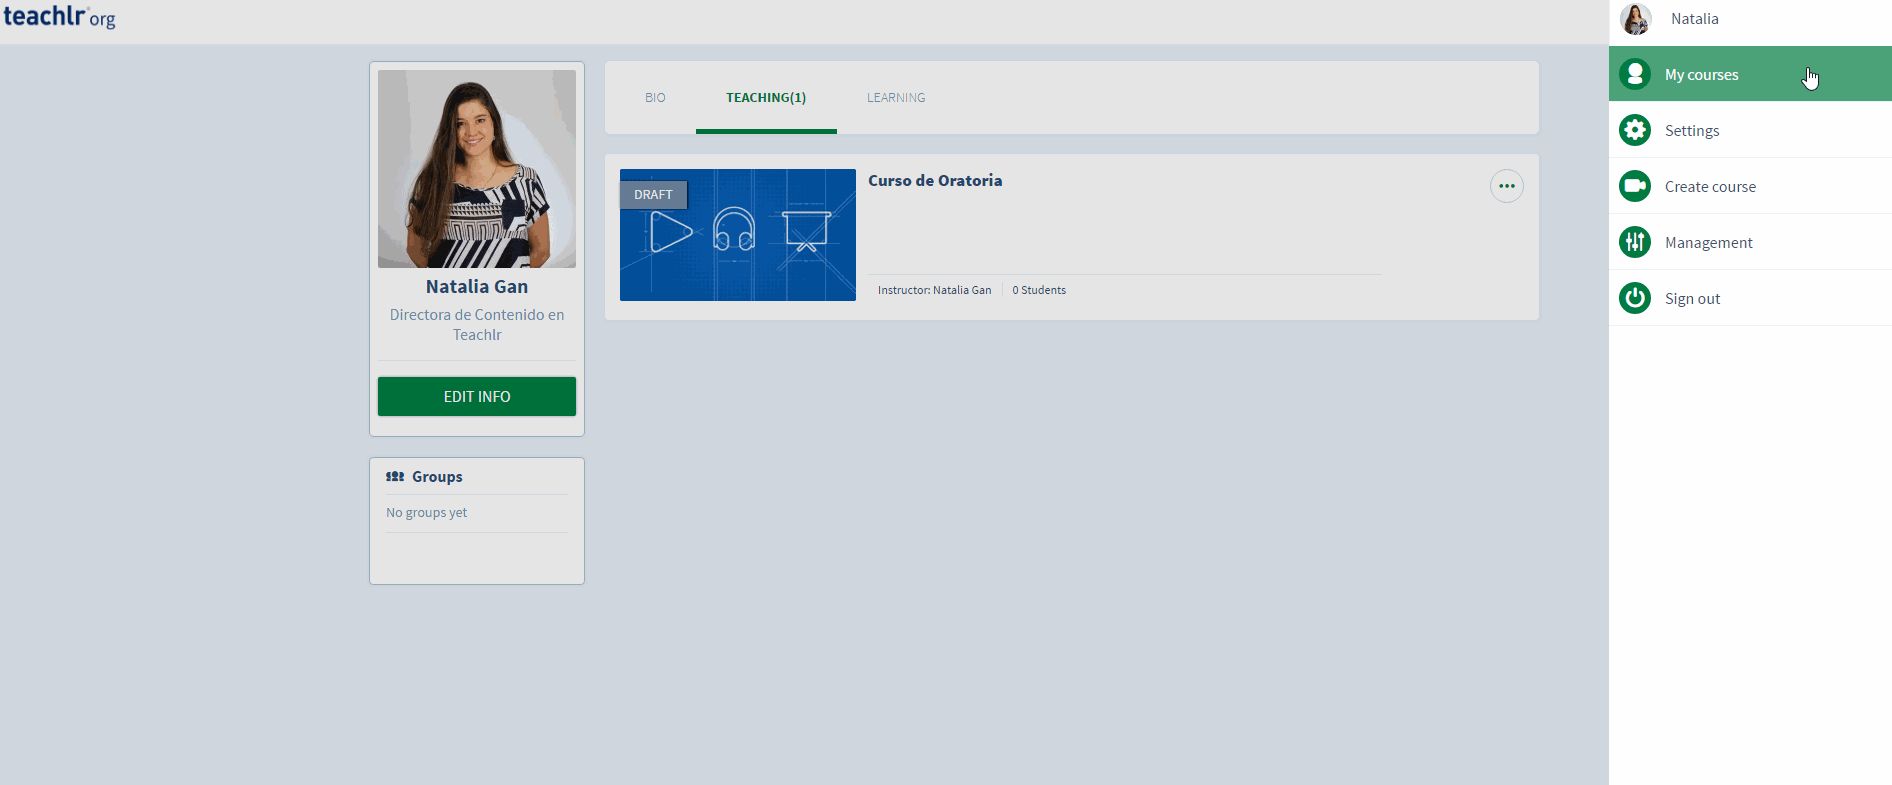Select Management in the side menu
The image size is (1892, 785).
click(1708, 243)
